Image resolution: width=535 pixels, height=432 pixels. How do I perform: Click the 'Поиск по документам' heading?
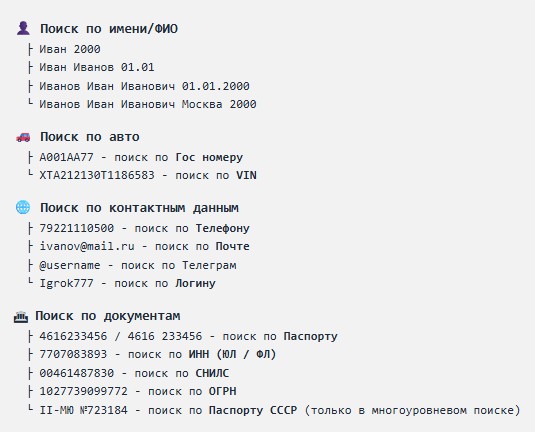pos(108,316)
